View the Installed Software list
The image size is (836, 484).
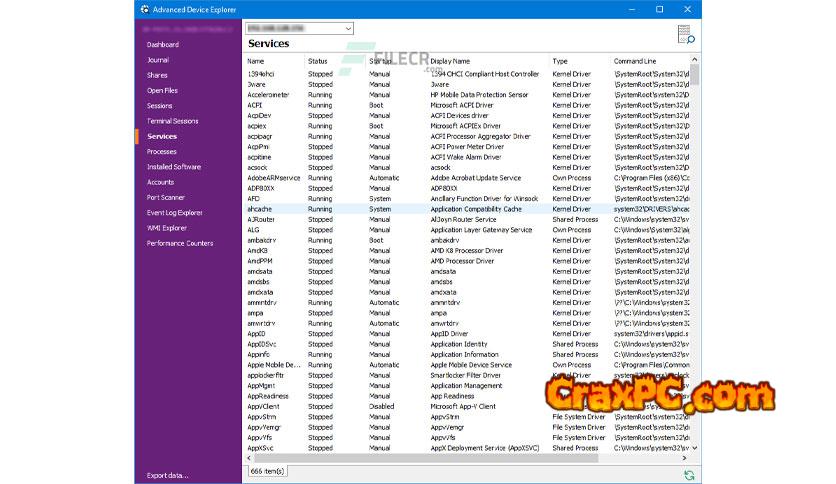[174, 167]
